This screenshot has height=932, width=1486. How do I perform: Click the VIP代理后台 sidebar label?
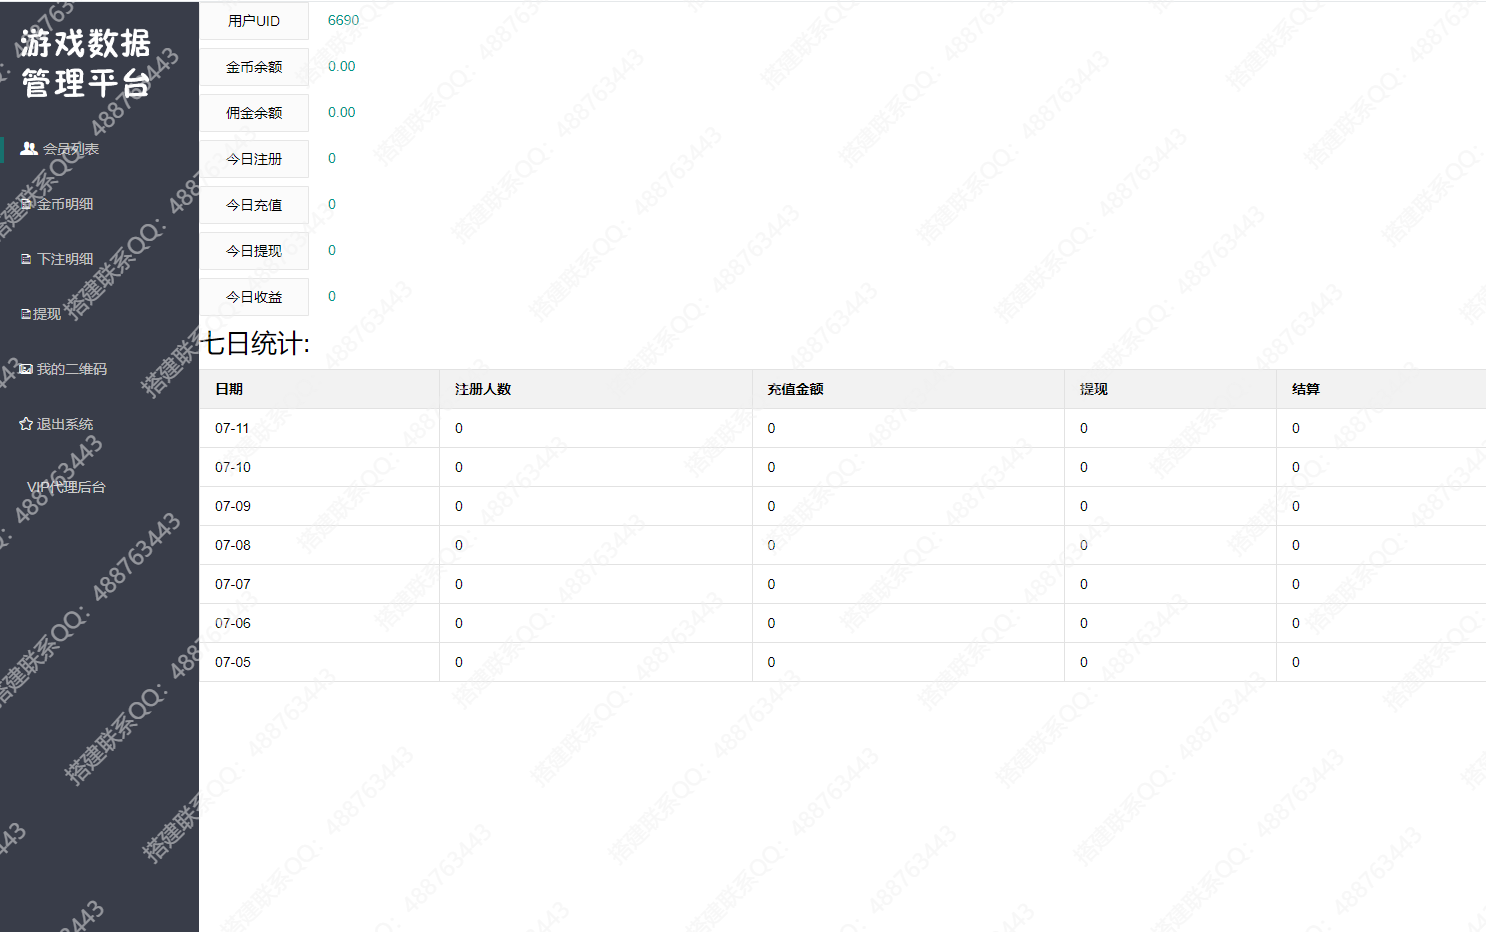66,487
